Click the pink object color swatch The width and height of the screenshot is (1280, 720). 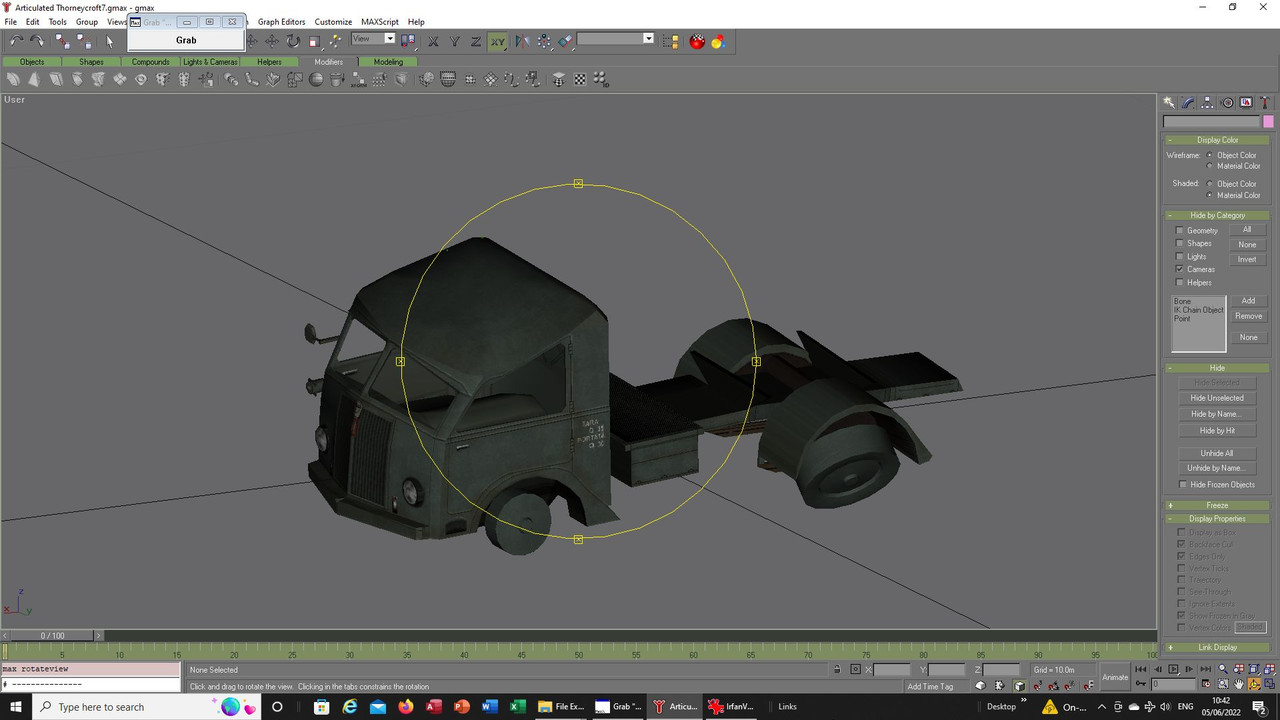point(1268,122)
